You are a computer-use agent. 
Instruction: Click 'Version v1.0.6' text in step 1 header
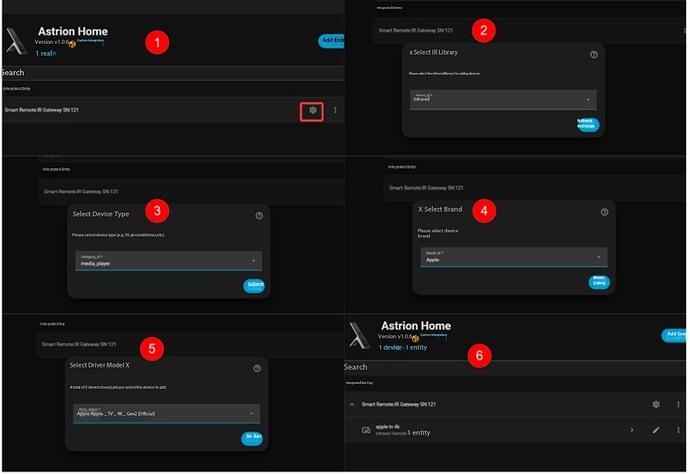tap(51, 42)
